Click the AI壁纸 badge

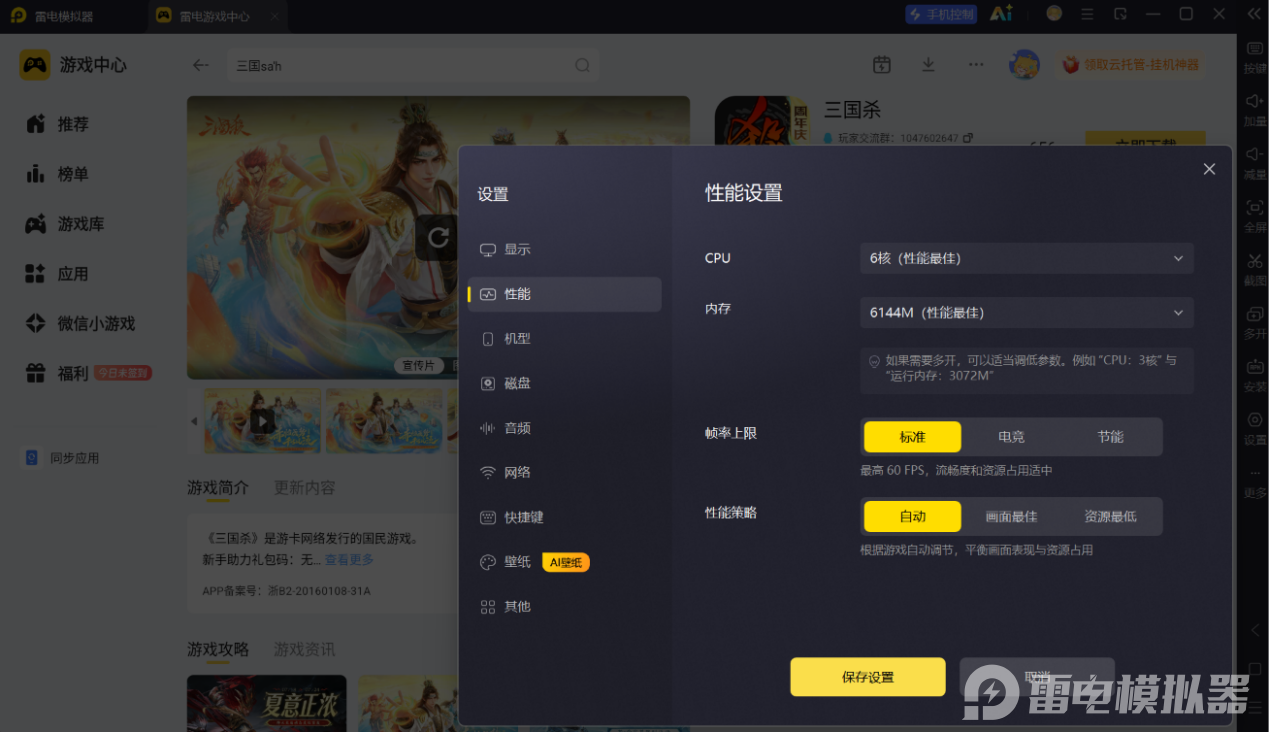(566, 562)
